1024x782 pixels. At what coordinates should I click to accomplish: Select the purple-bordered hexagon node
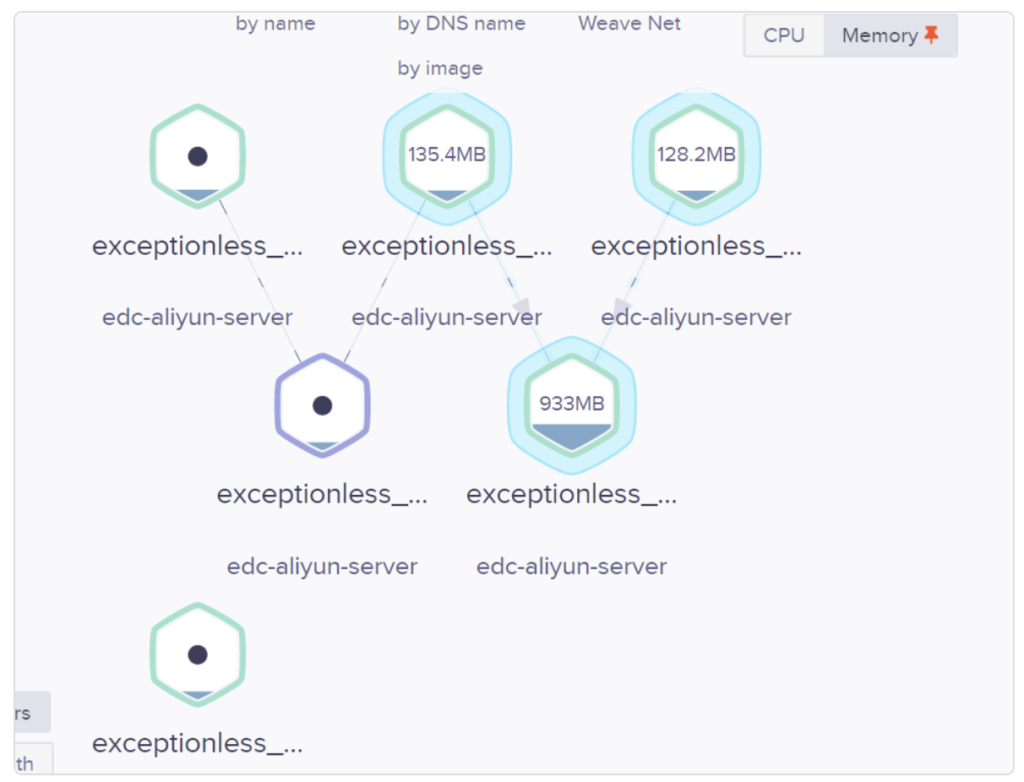tap(323, 405)
